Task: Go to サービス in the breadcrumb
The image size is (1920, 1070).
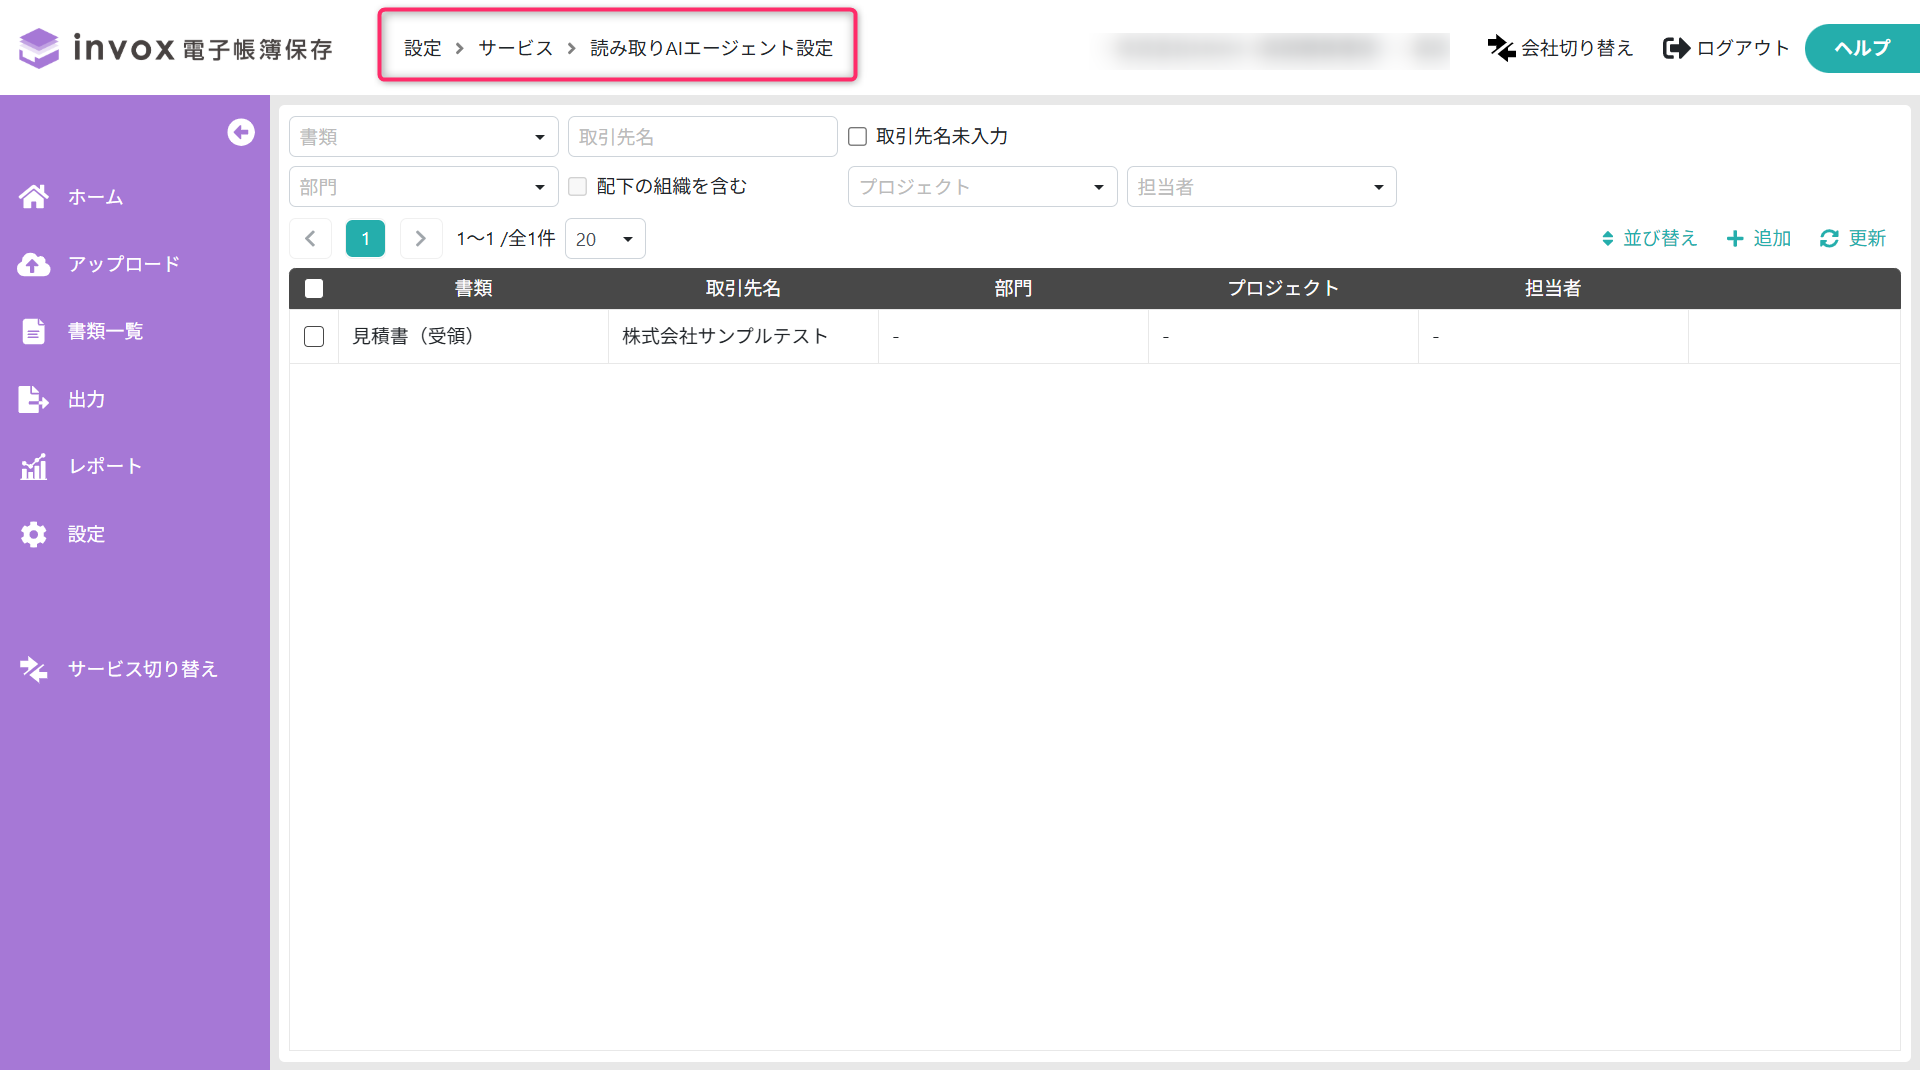Action: (x=515, y=48)
